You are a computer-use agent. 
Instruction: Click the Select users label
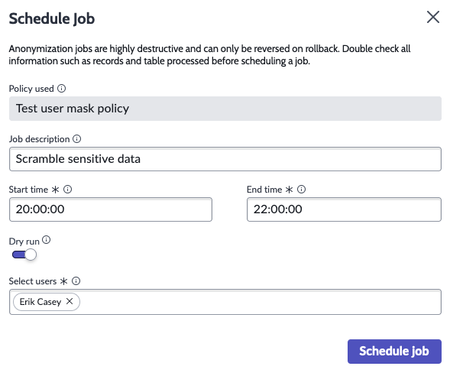tap(33, 281)
